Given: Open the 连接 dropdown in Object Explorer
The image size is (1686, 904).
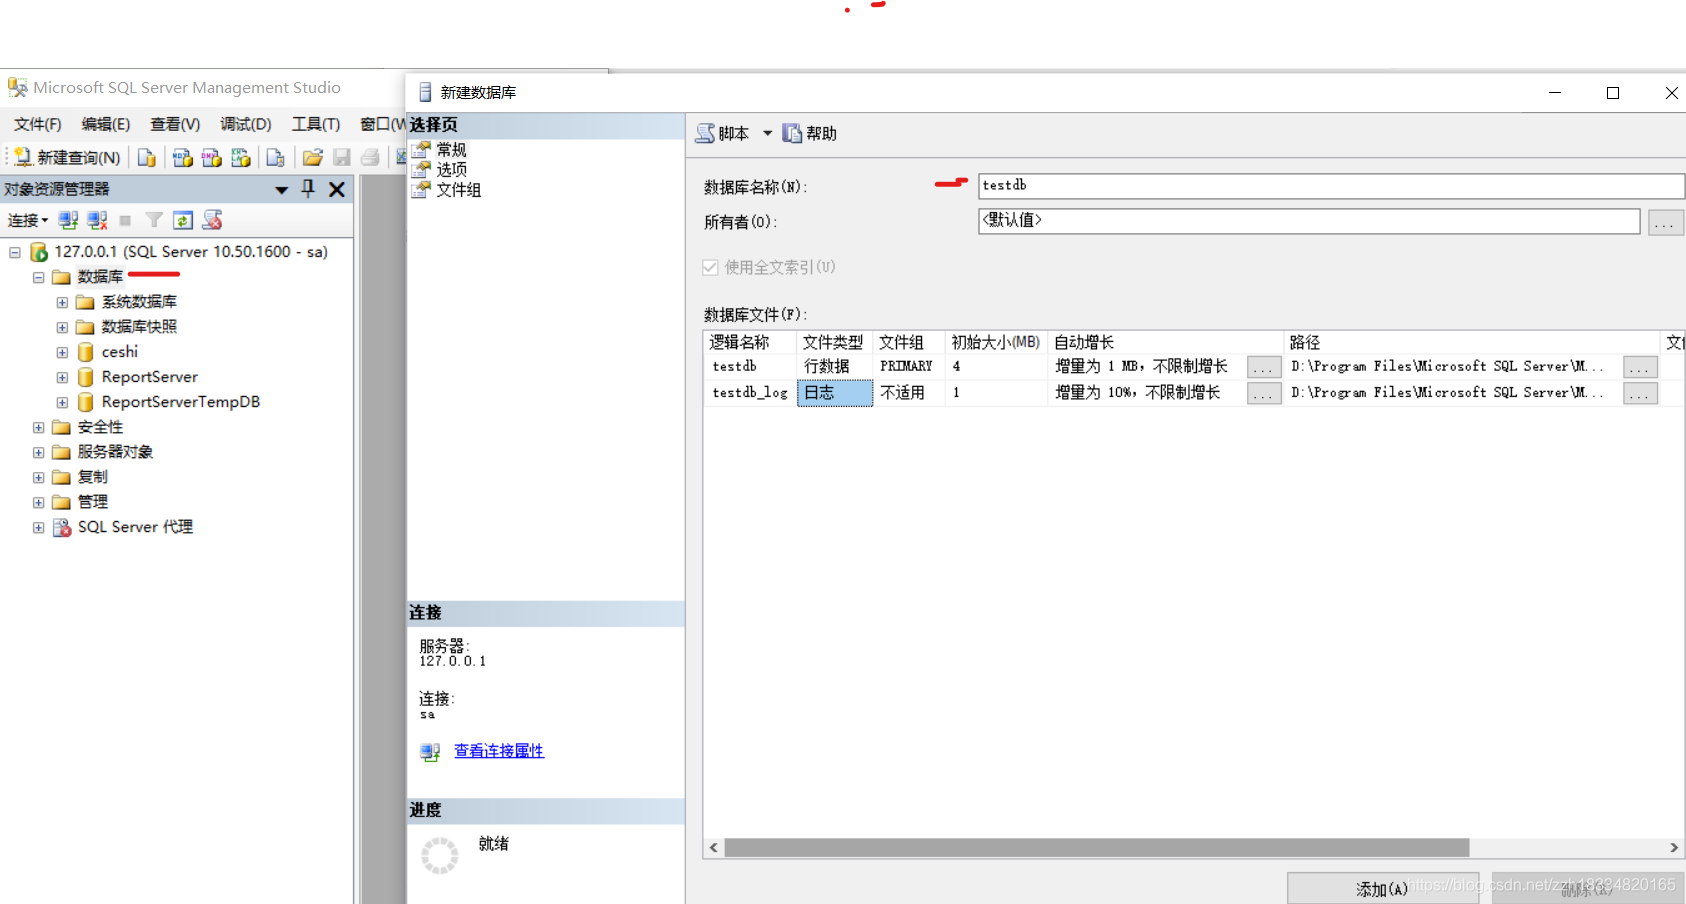Looking at the screenshot, I should pos(28,220).
